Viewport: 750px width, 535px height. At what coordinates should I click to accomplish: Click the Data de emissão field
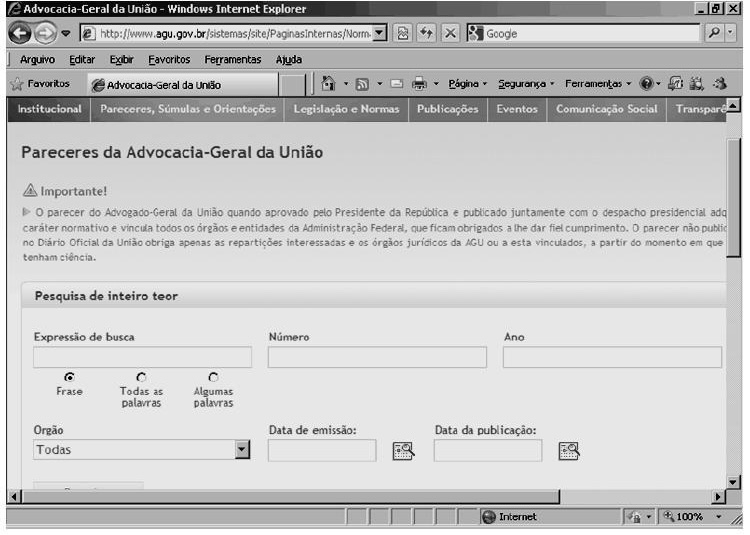pos(322,450)
